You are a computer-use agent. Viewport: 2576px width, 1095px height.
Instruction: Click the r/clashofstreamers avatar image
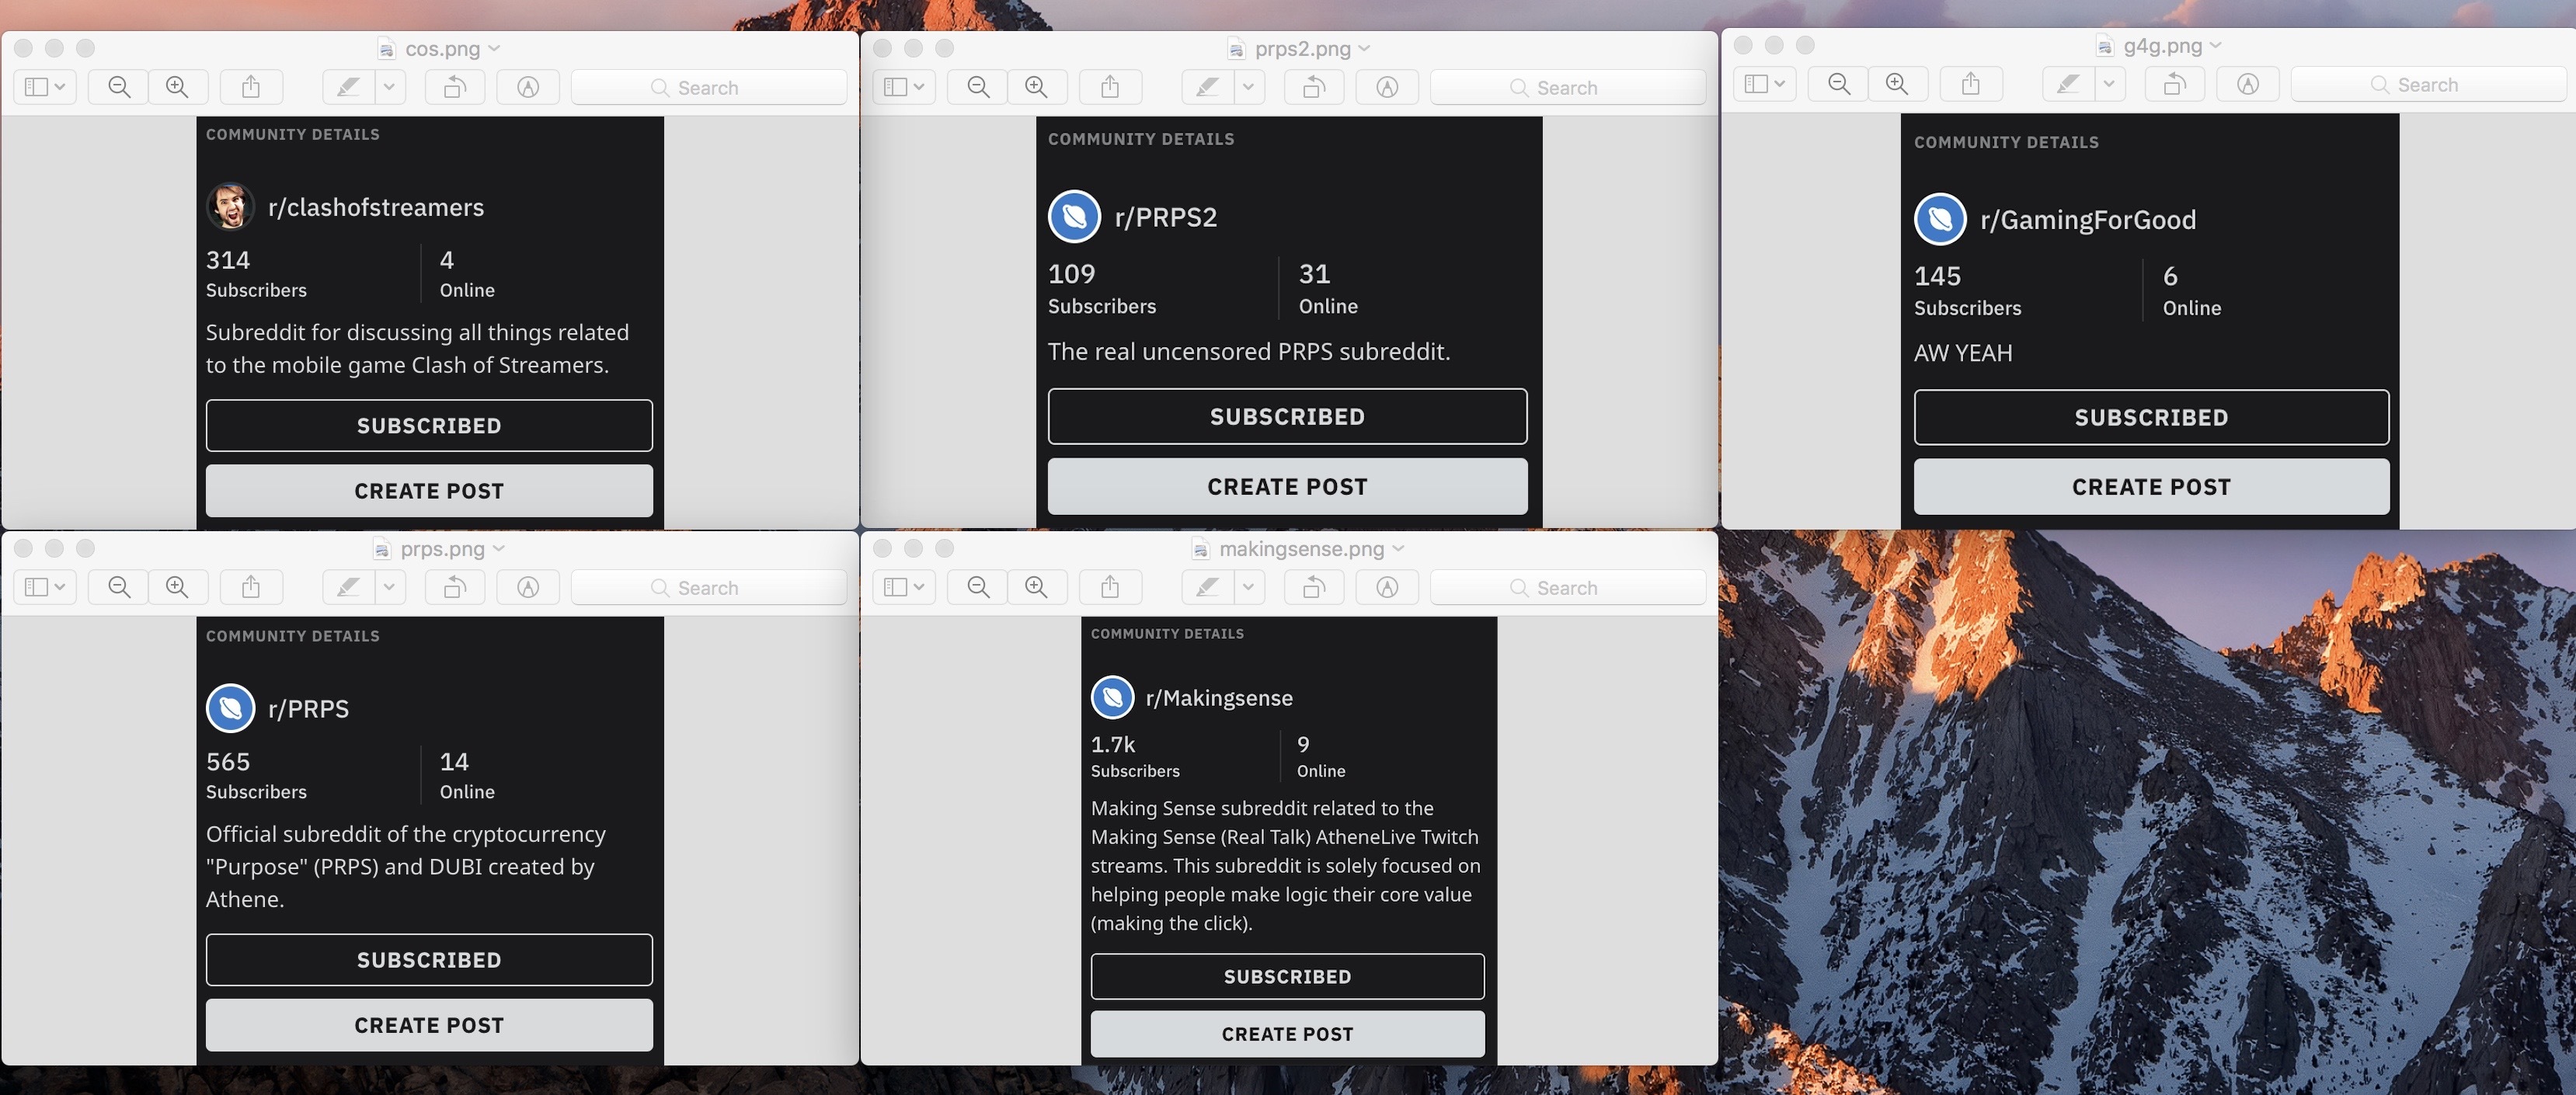coord(230,206)
